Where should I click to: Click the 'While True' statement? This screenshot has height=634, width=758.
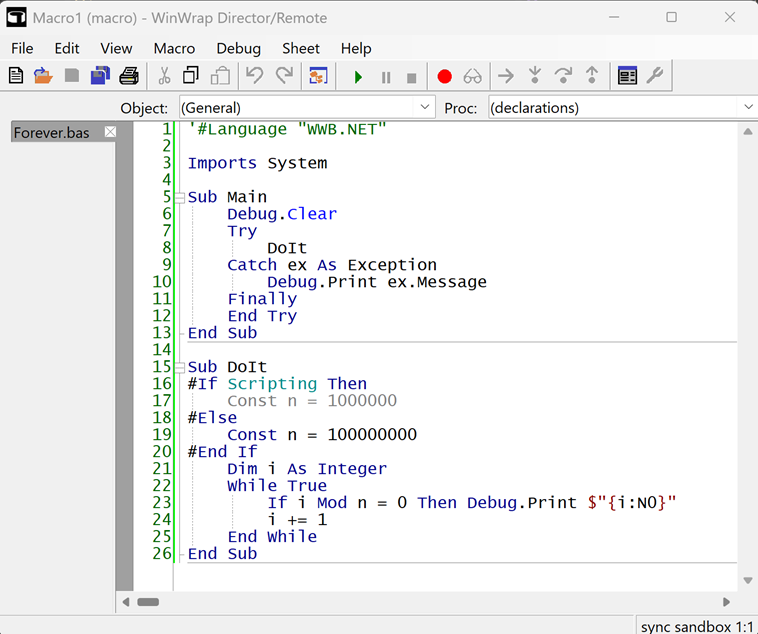[277, 486]
